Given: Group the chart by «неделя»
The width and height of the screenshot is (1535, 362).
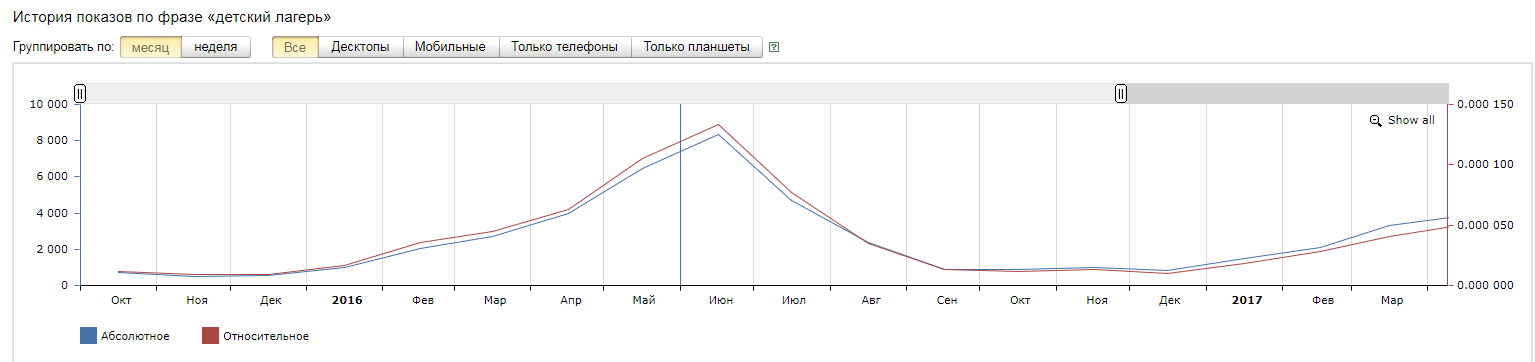Looking at the screenshot, I should [x=216, y=47].
